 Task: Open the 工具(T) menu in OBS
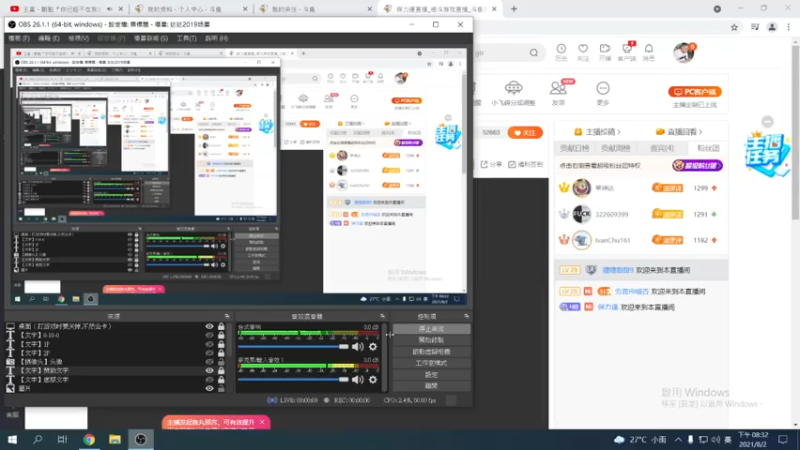186,38
